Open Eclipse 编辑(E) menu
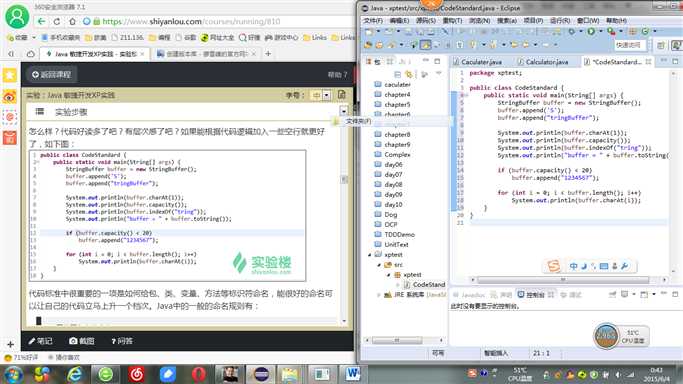Image resolution: width=683 pixels, height=384 pixels. click(x=399, y=20)
